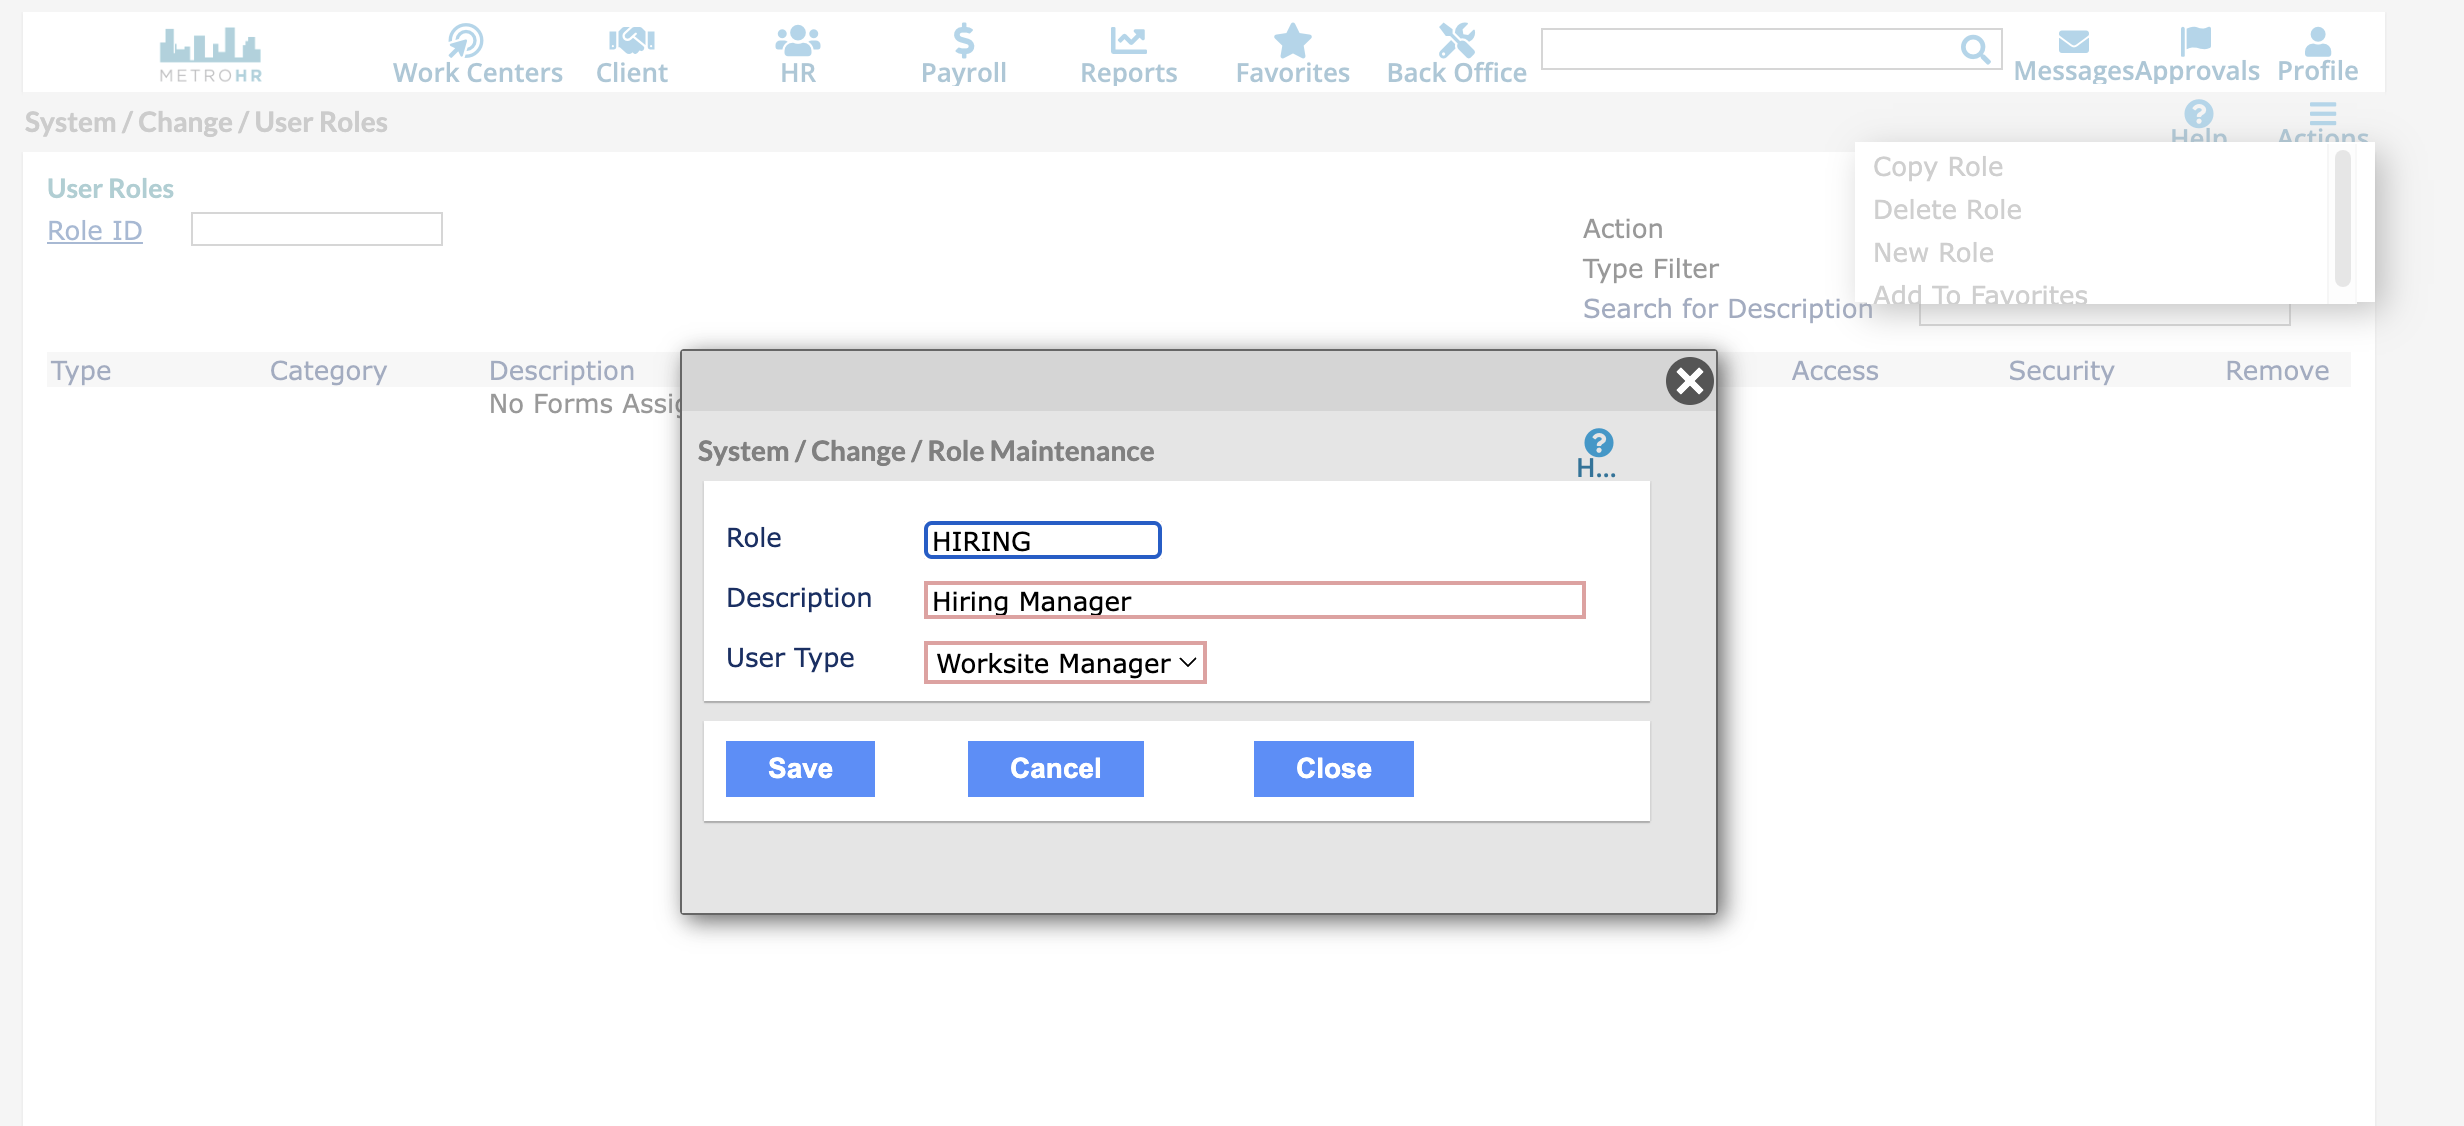Open the Reports chart icon

click(1128, 41)
